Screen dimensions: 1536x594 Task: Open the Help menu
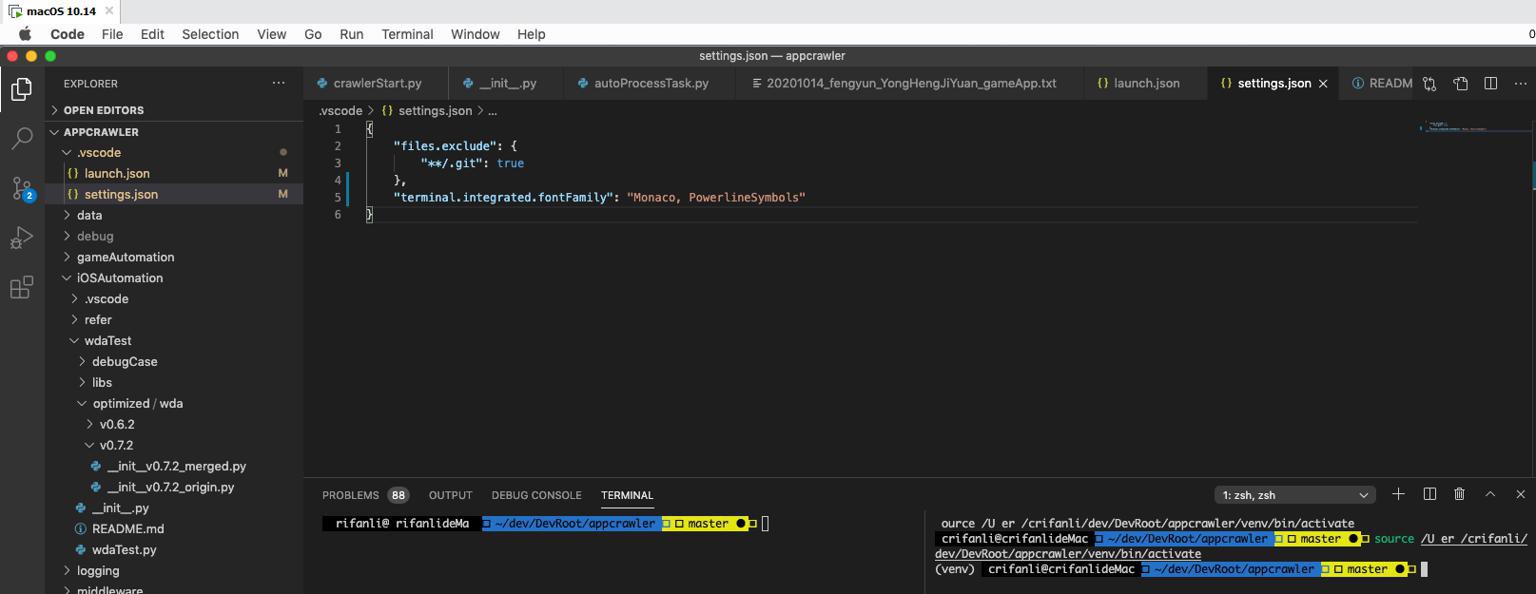(x=531, y=34)
